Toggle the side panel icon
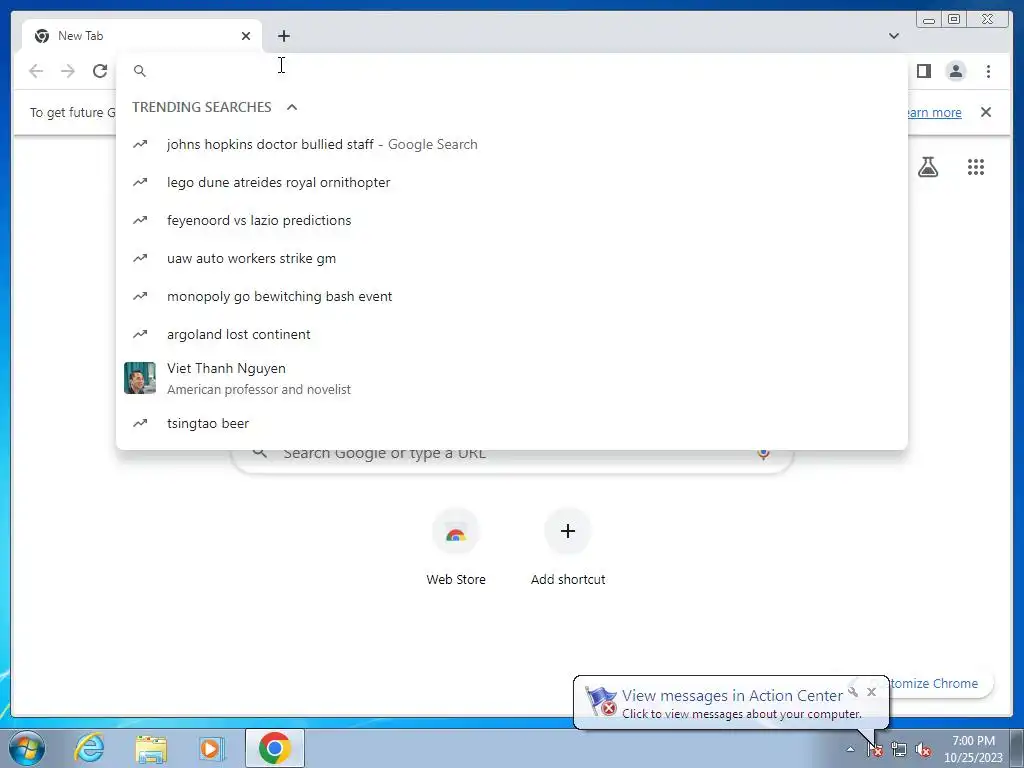The height and width of the screenshot is (768, 1024). [x=923, y=71]
